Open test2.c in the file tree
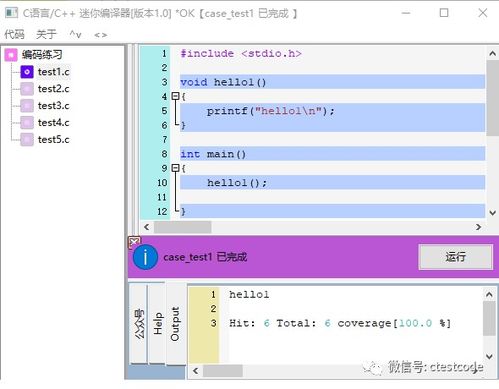This screenshot has width=499, height=389. (x=54, y=89)
